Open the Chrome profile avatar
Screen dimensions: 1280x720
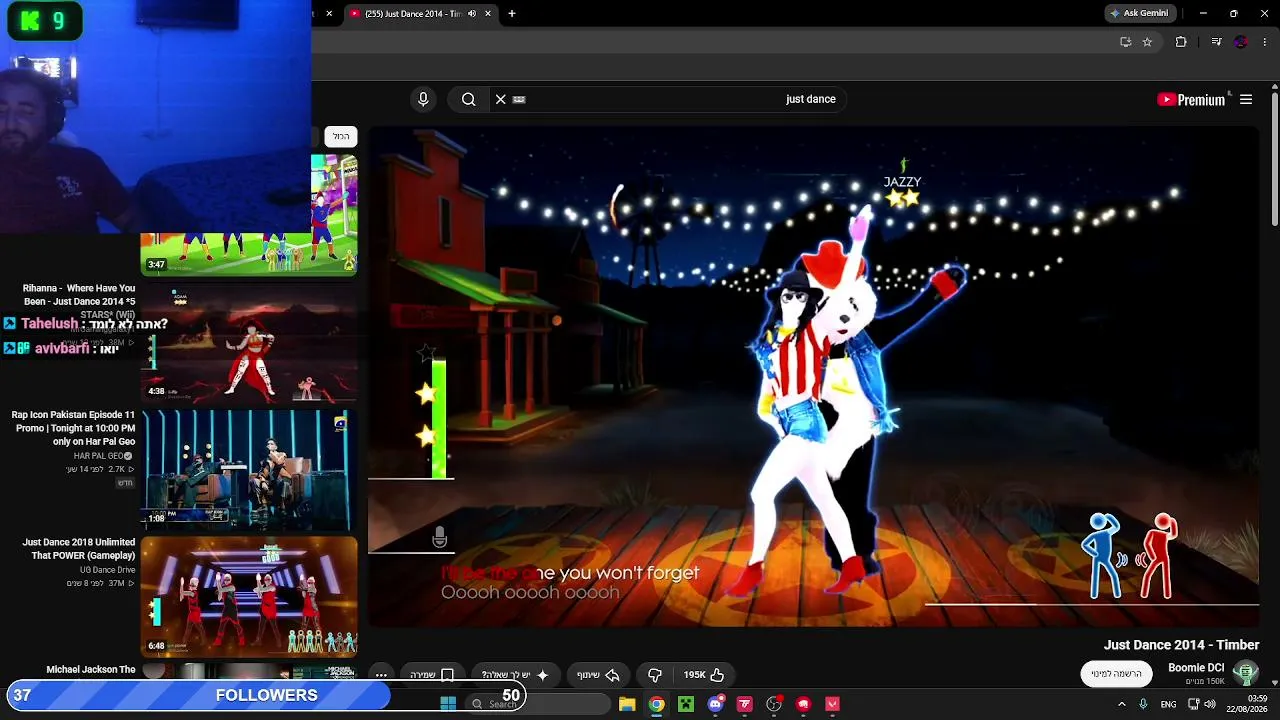click(1241, 42)
